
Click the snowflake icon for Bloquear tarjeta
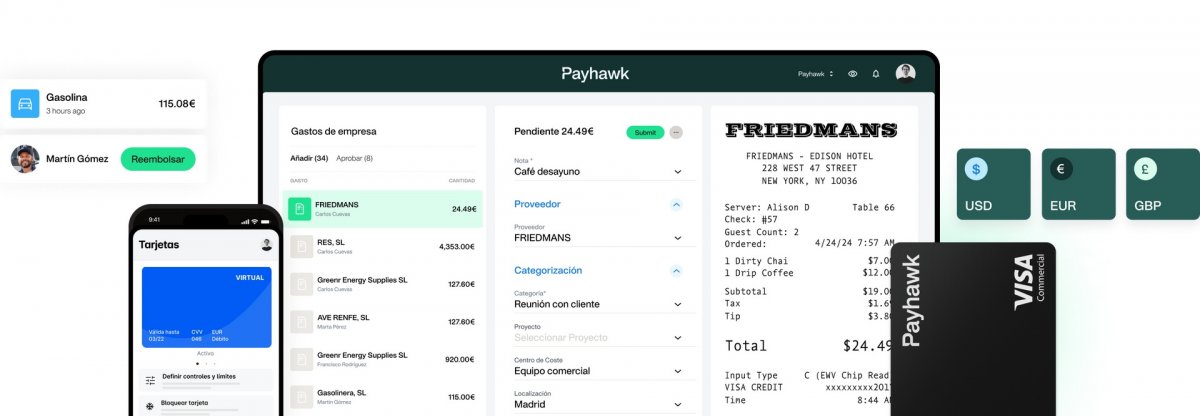(150, 406)
